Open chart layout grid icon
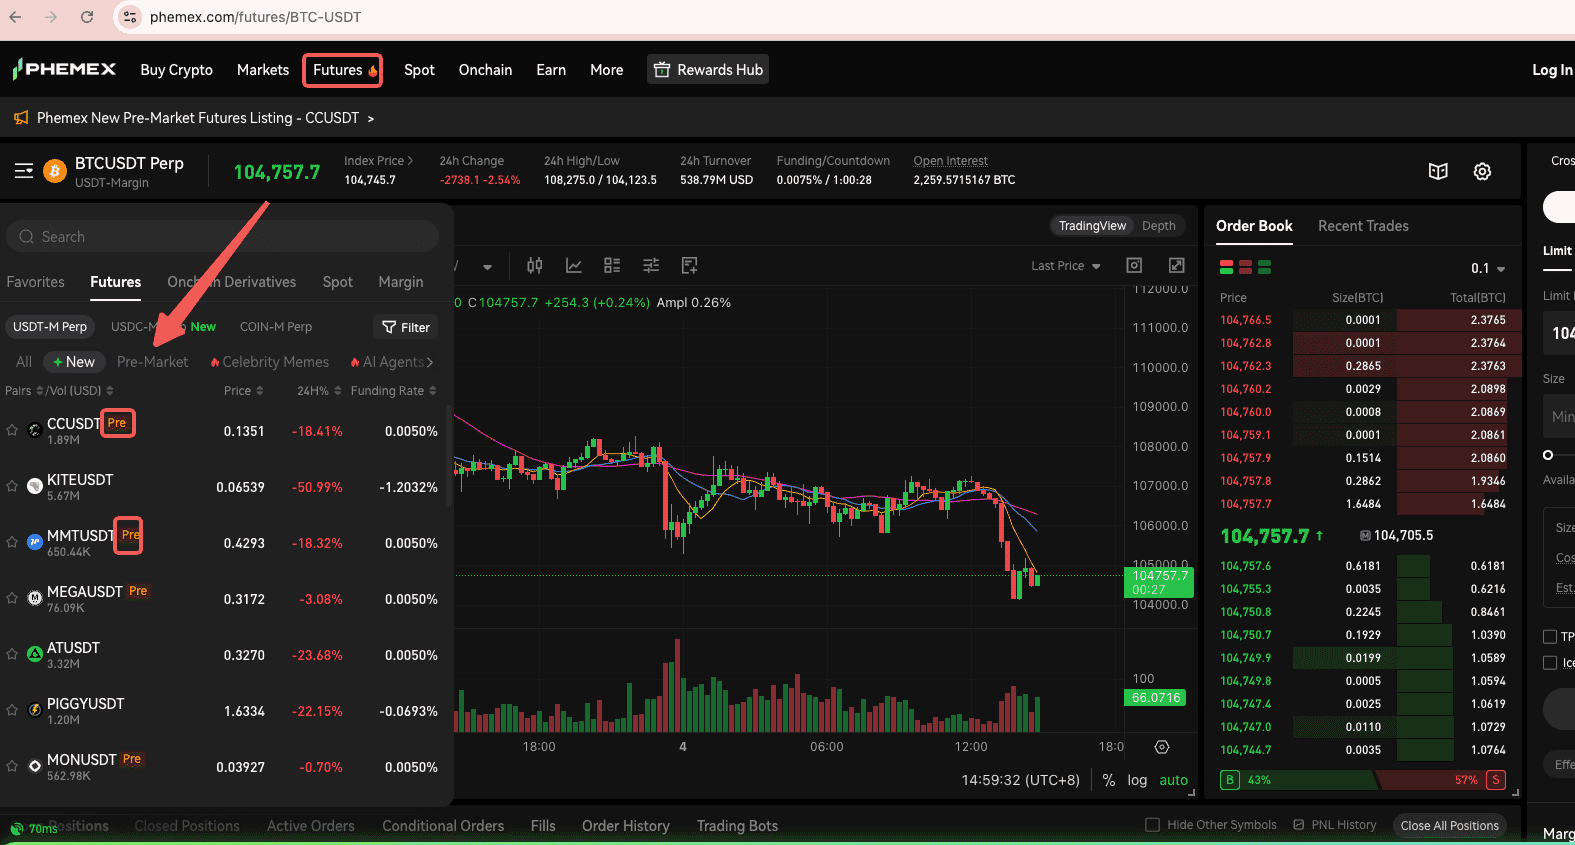The width and height of the screenshot is (1575, 845). point(612,265)
